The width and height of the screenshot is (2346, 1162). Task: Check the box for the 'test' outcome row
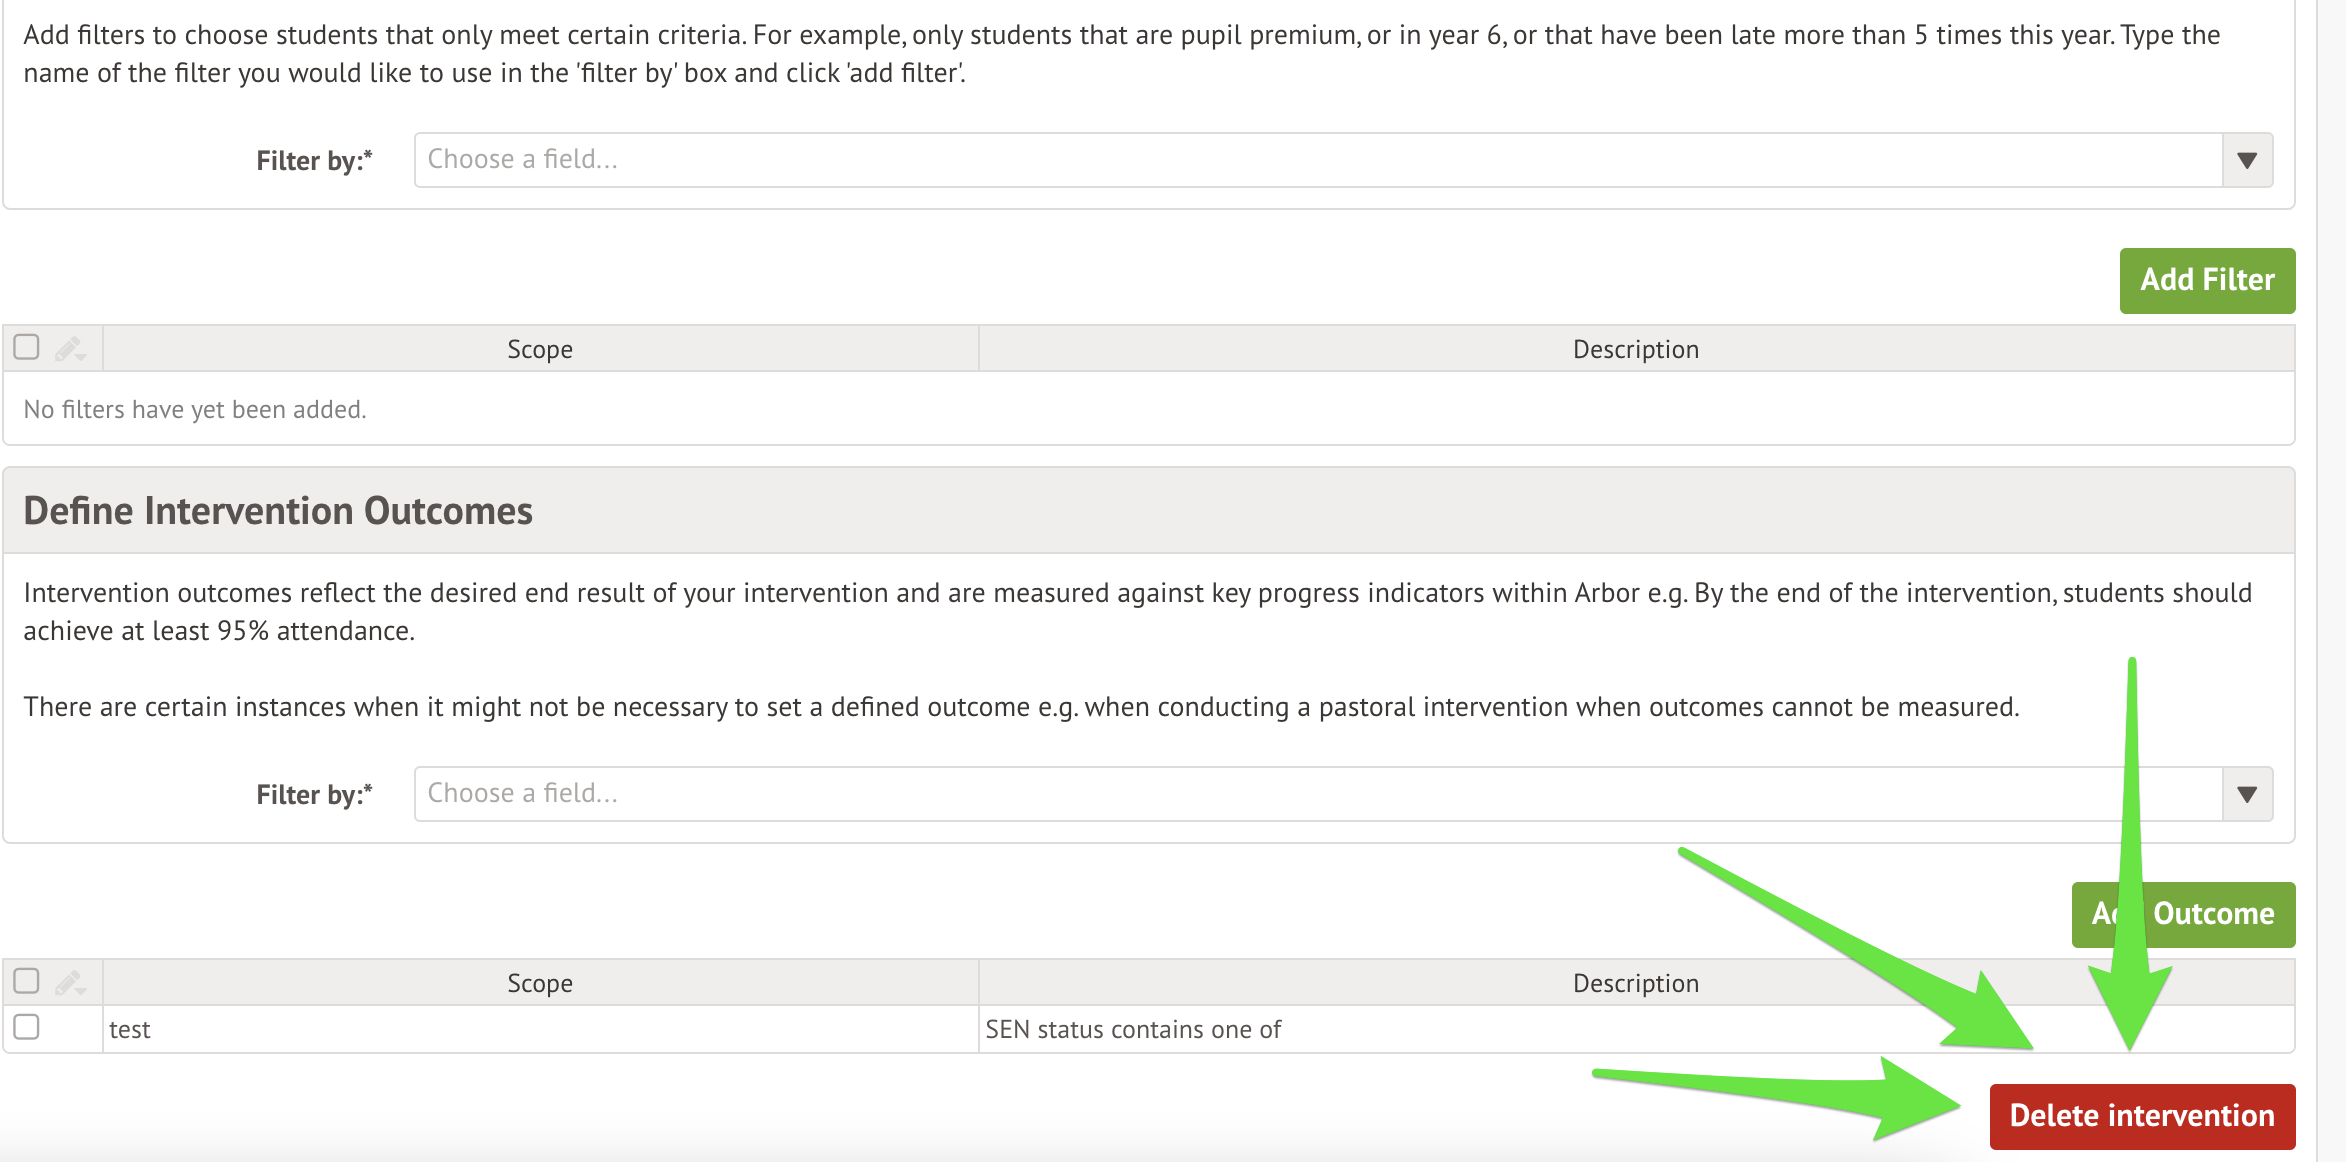coord(26,1027)
